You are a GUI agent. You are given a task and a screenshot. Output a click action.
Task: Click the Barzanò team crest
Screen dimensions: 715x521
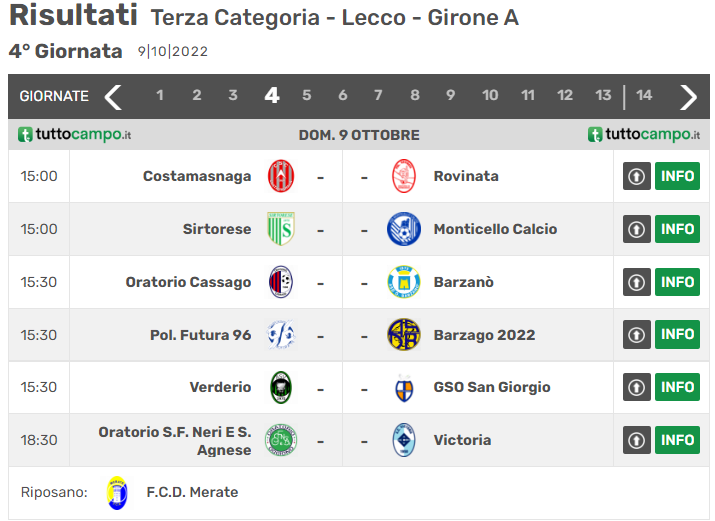pos(404,282)
